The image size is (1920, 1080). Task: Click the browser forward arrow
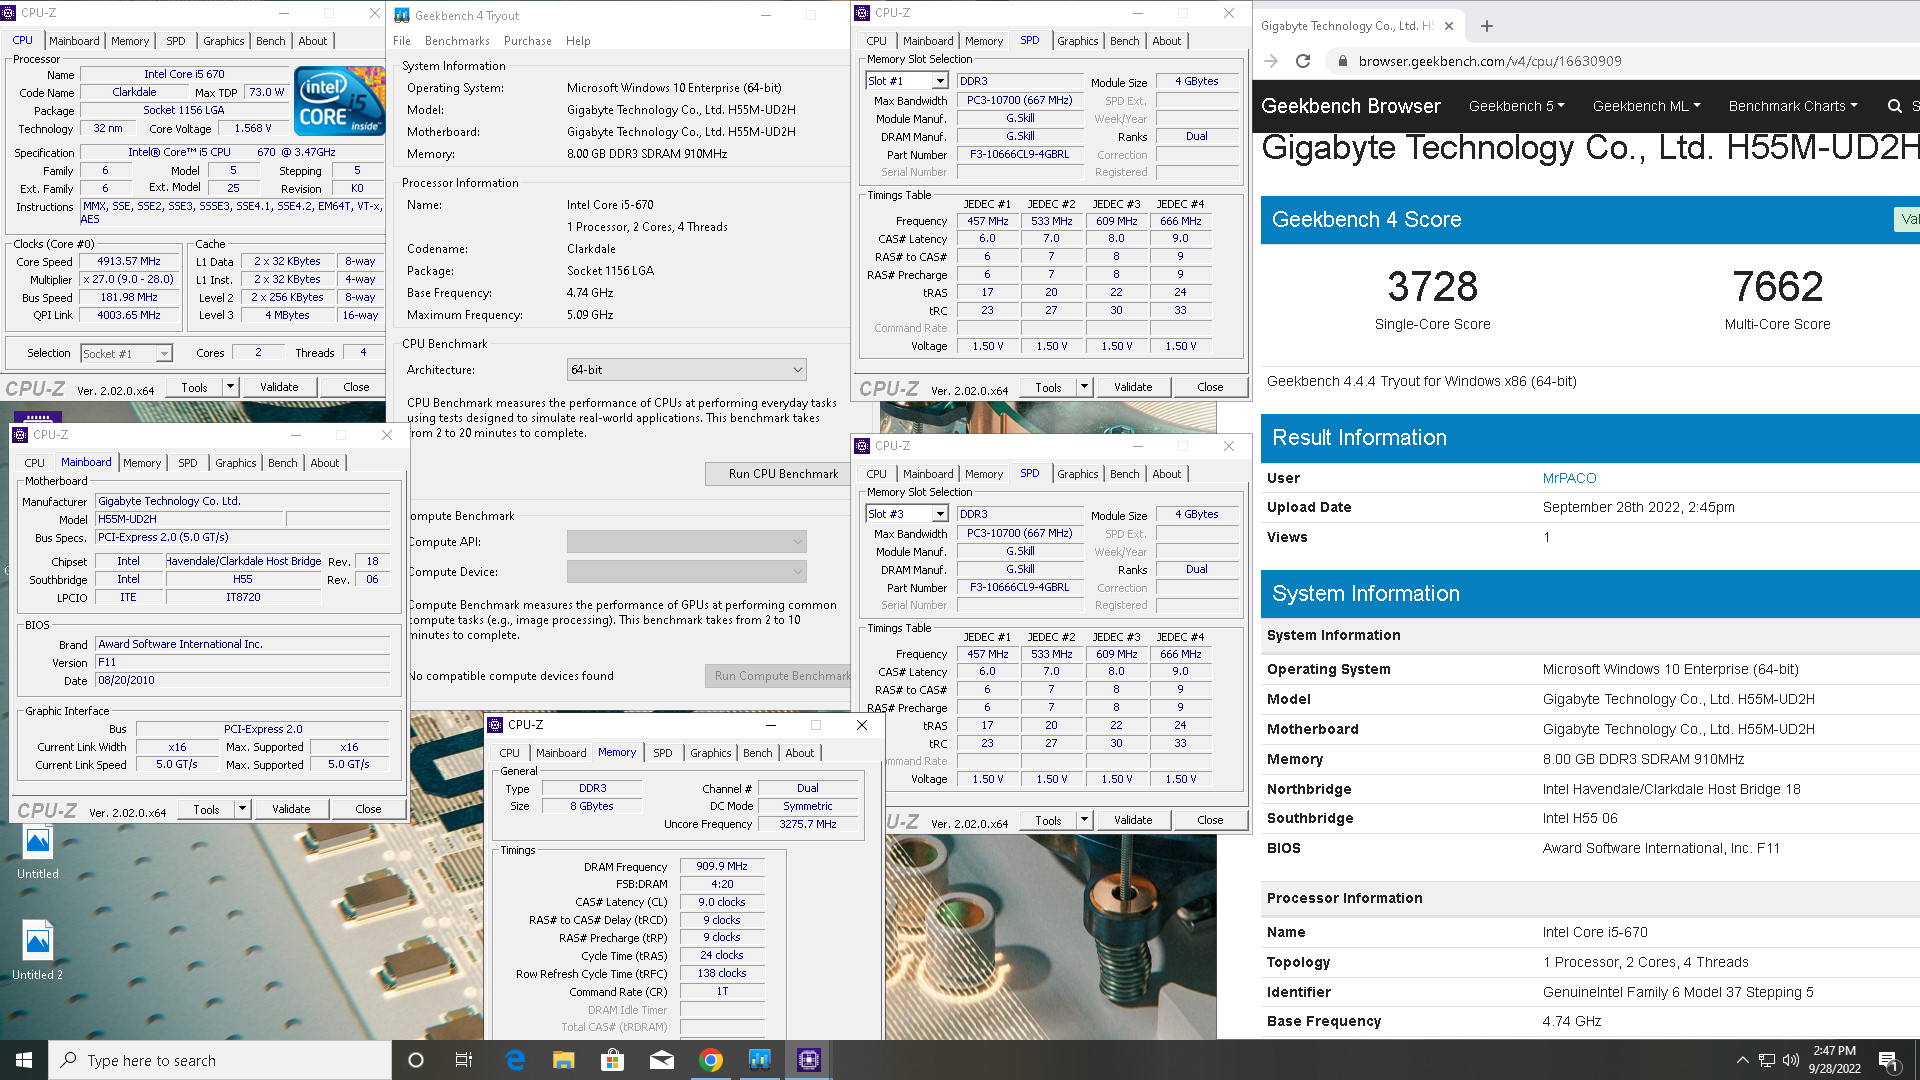[1271, 61]
